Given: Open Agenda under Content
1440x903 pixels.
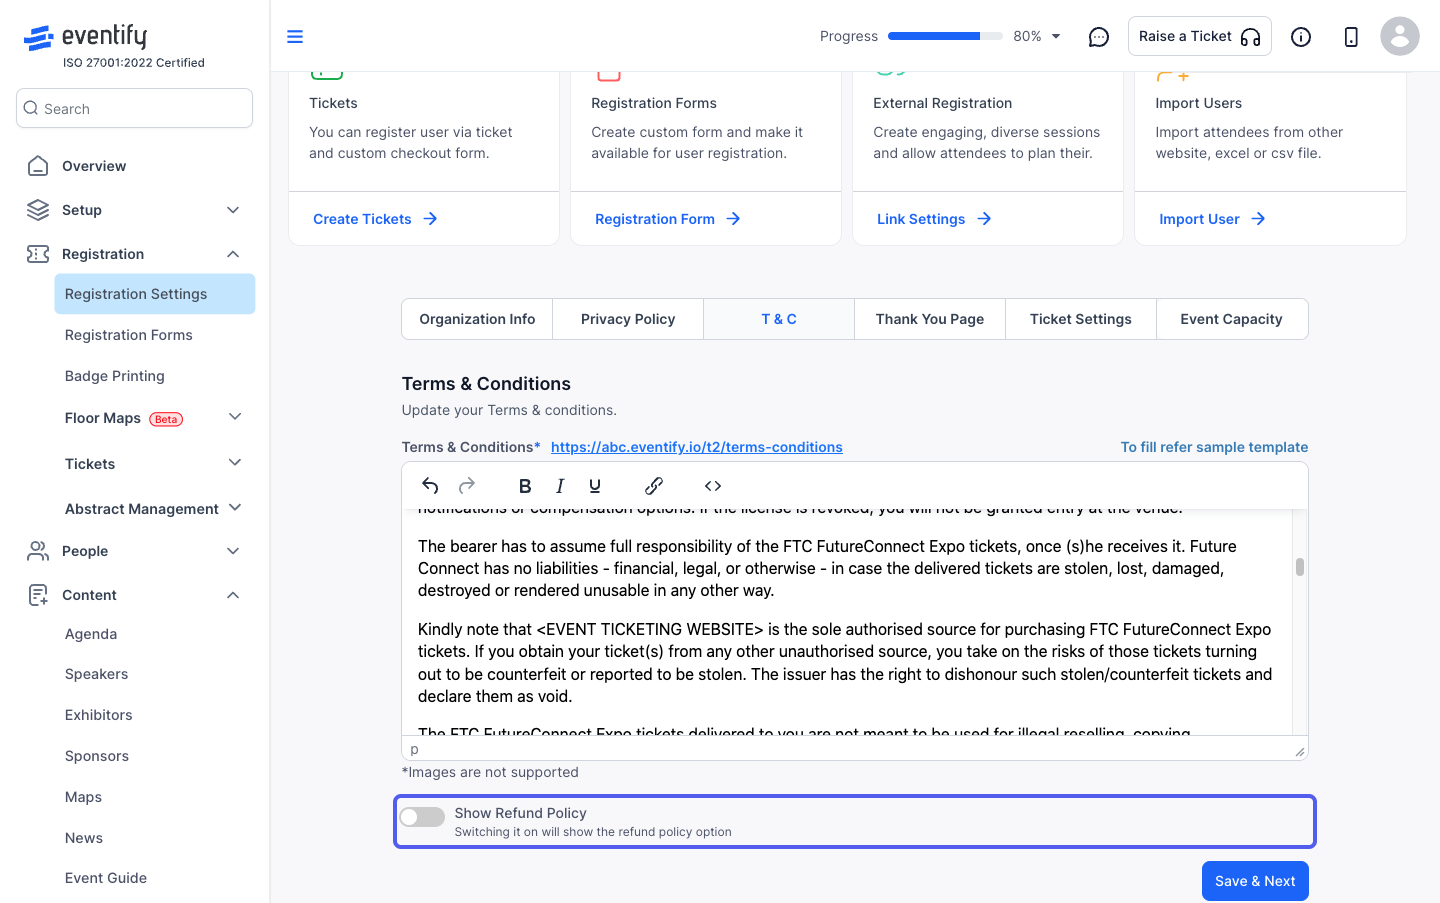Looking at the screenshot, I should [91, 634].
